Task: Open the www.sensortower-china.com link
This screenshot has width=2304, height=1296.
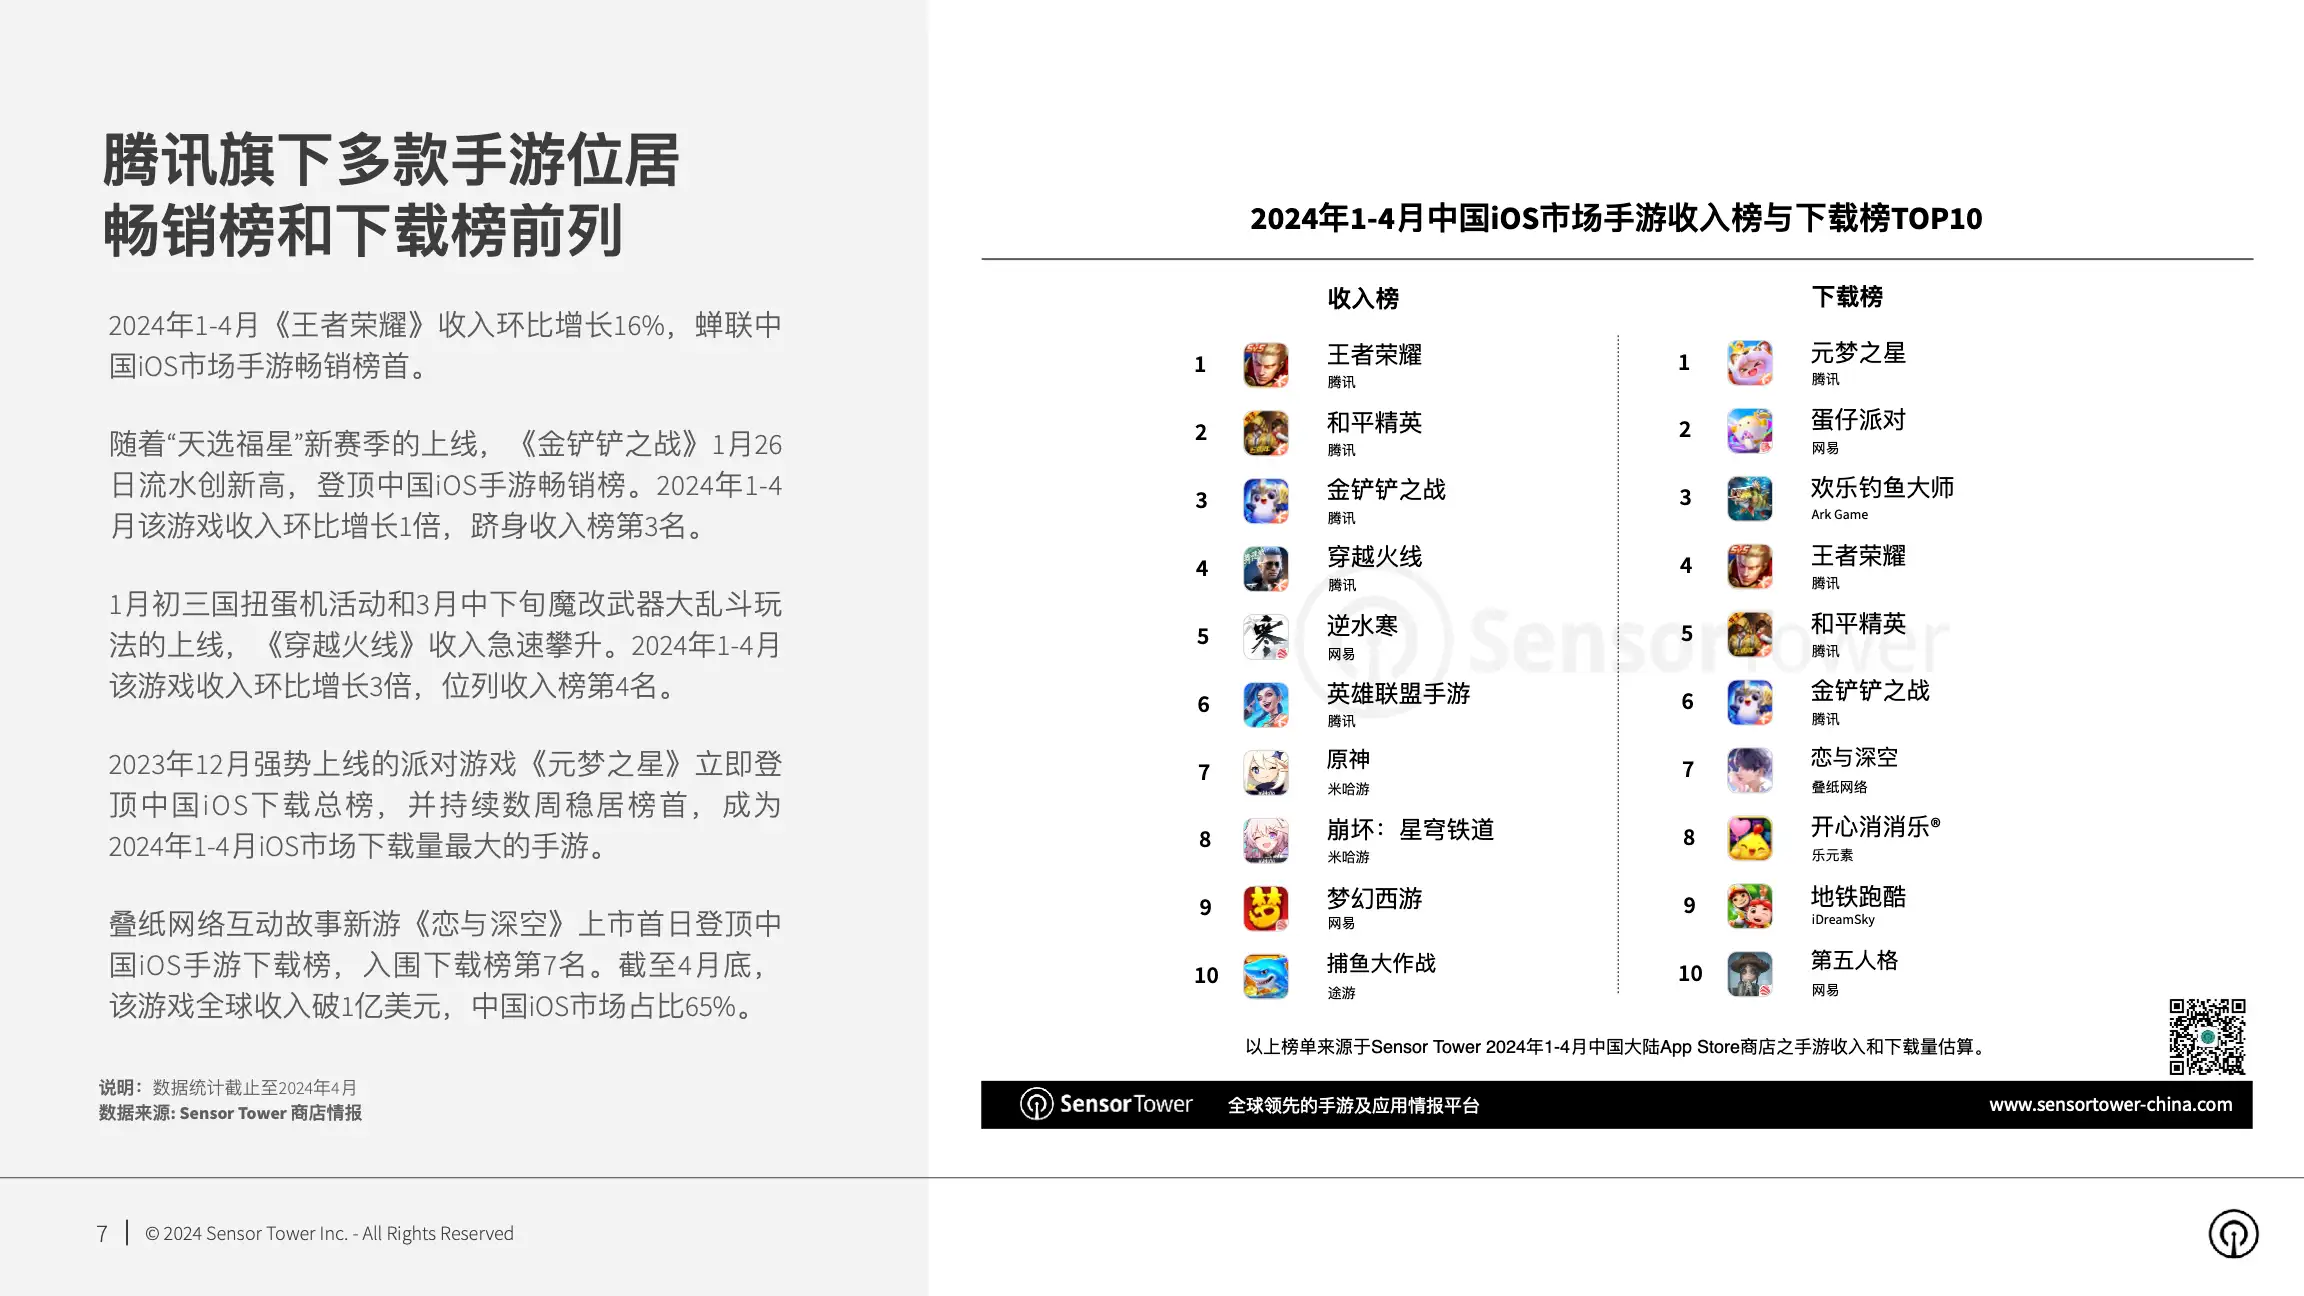Action: (x=2110, y=1104)
